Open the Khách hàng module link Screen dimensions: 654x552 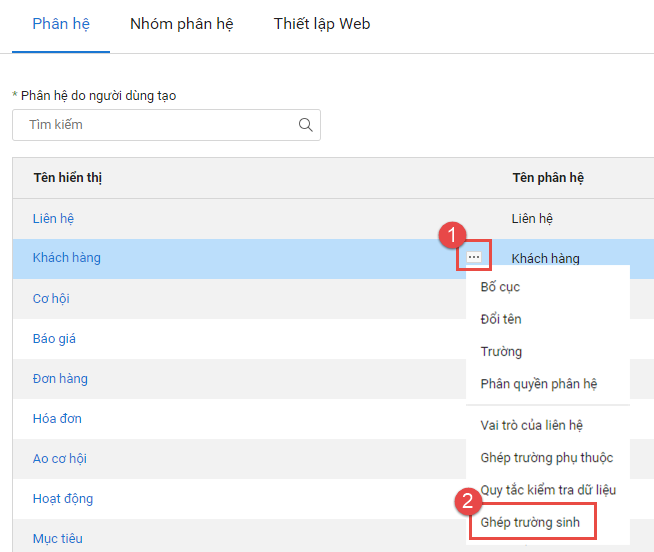point(67,258)
